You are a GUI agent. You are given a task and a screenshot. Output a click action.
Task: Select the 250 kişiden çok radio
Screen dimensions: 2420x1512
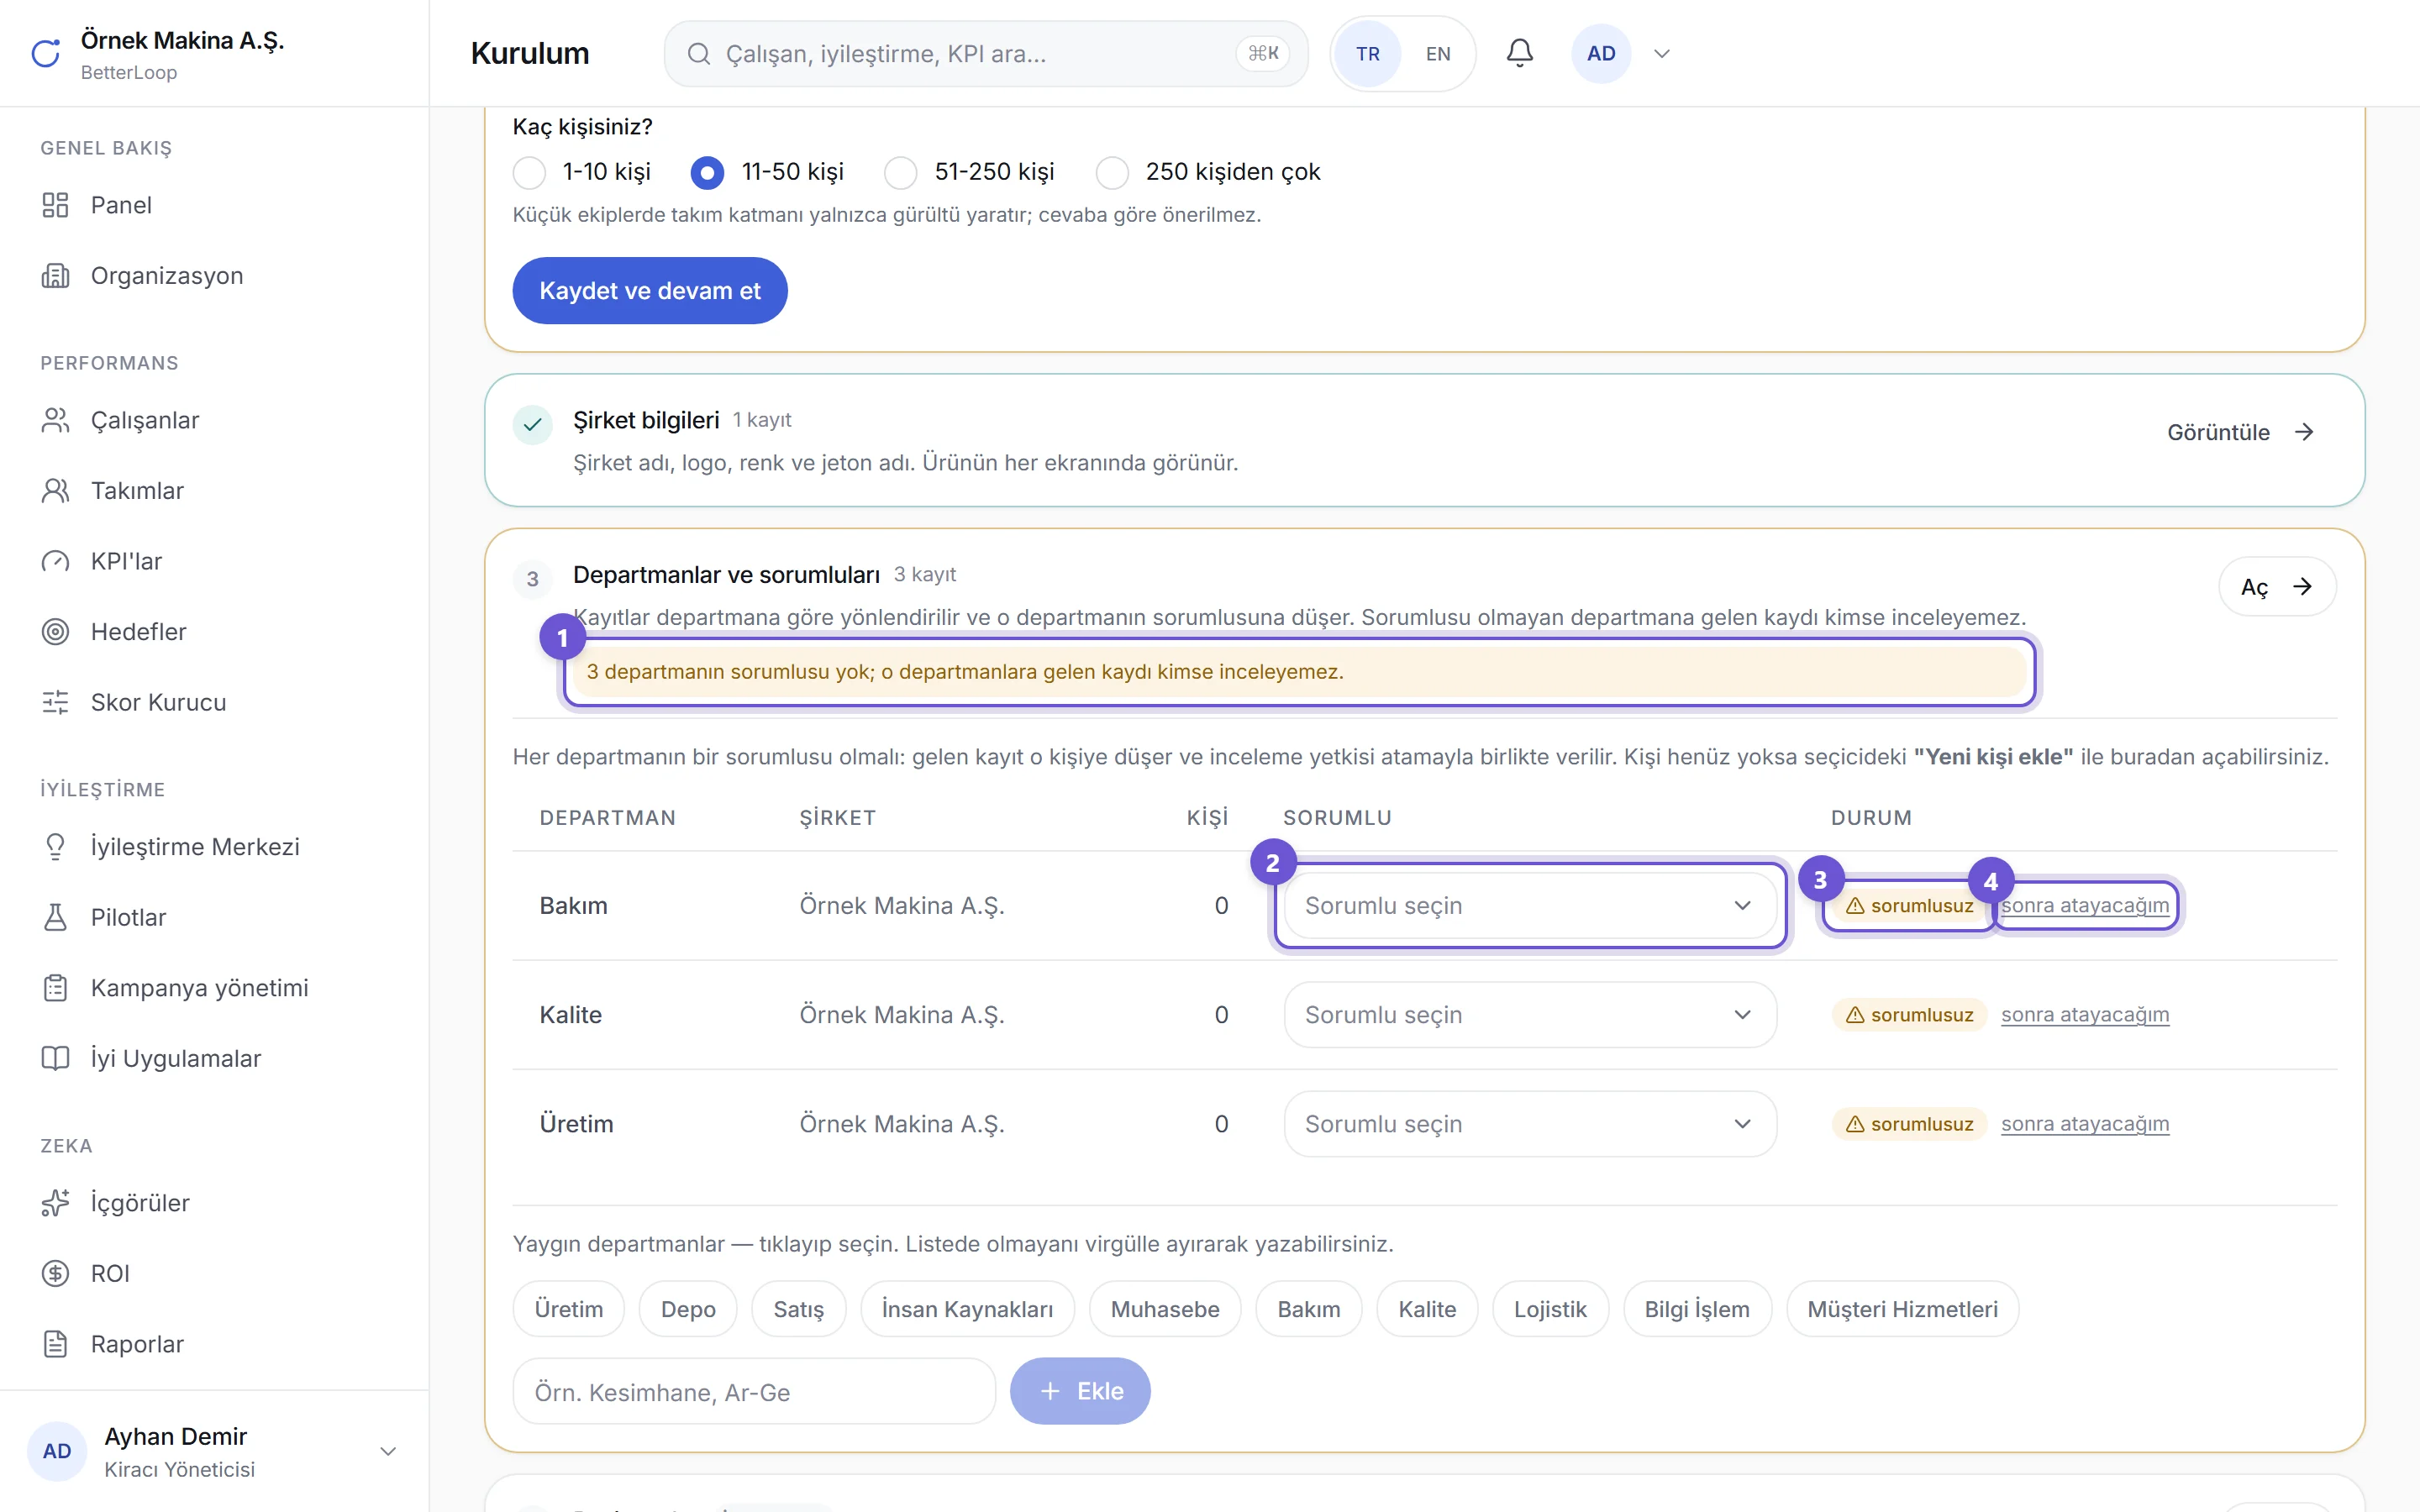tap(1112, 172)
